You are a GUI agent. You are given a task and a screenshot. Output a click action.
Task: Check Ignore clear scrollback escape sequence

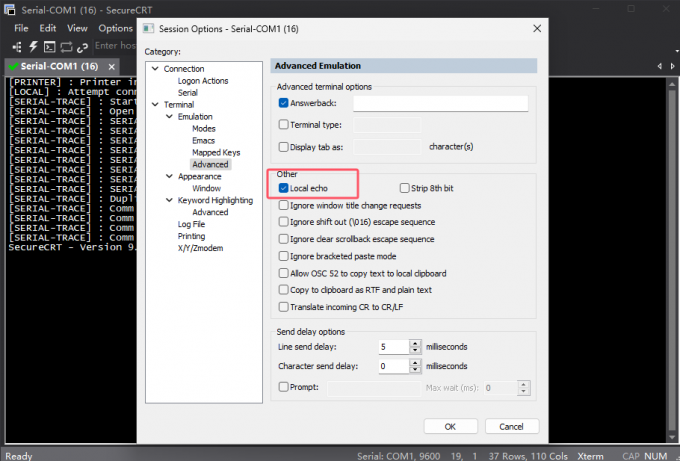(284, 239)
